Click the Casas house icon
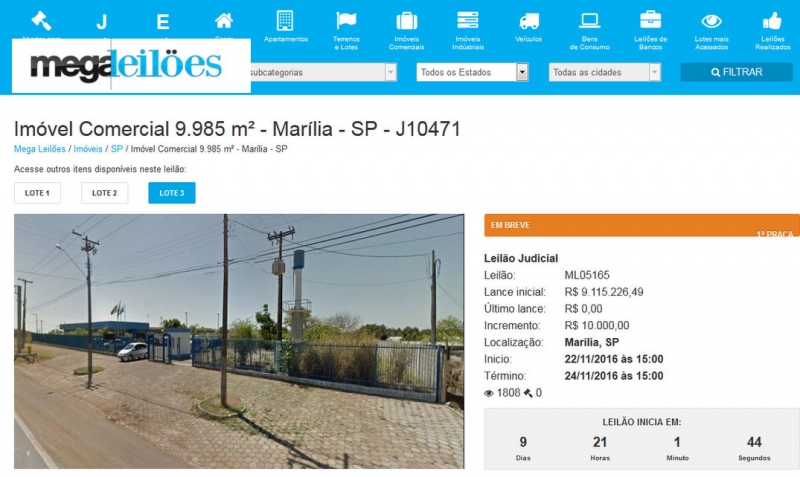Screen dimensions: 800x477 [x=223, y=21]
